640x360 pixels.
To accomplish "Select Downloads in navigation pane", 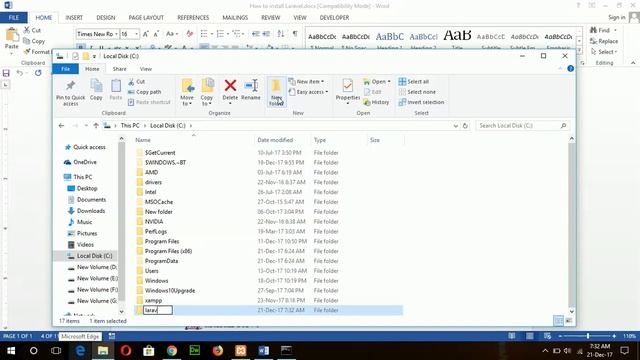I will [x=91, y=211].
